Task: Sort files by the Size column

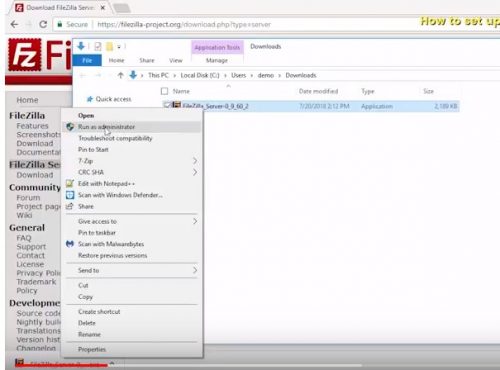Action: coord(428,91)
